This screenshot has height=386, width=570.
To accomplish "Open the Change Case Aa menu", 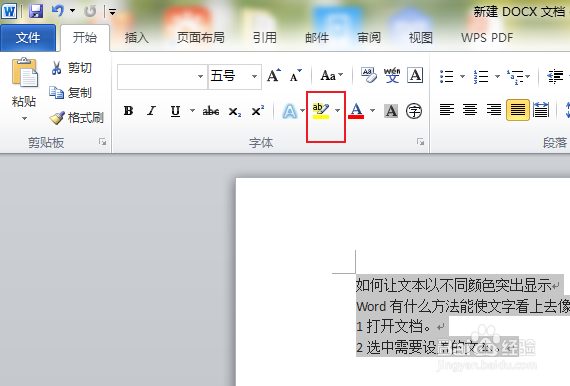I will pos(331,76).
